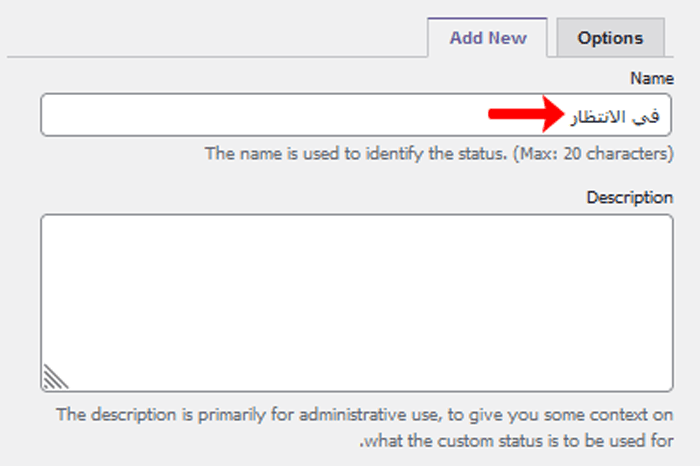Click the "Name" field label
Image resolution: width=700 pixels, height=466 pixels.
click(652, 77)
